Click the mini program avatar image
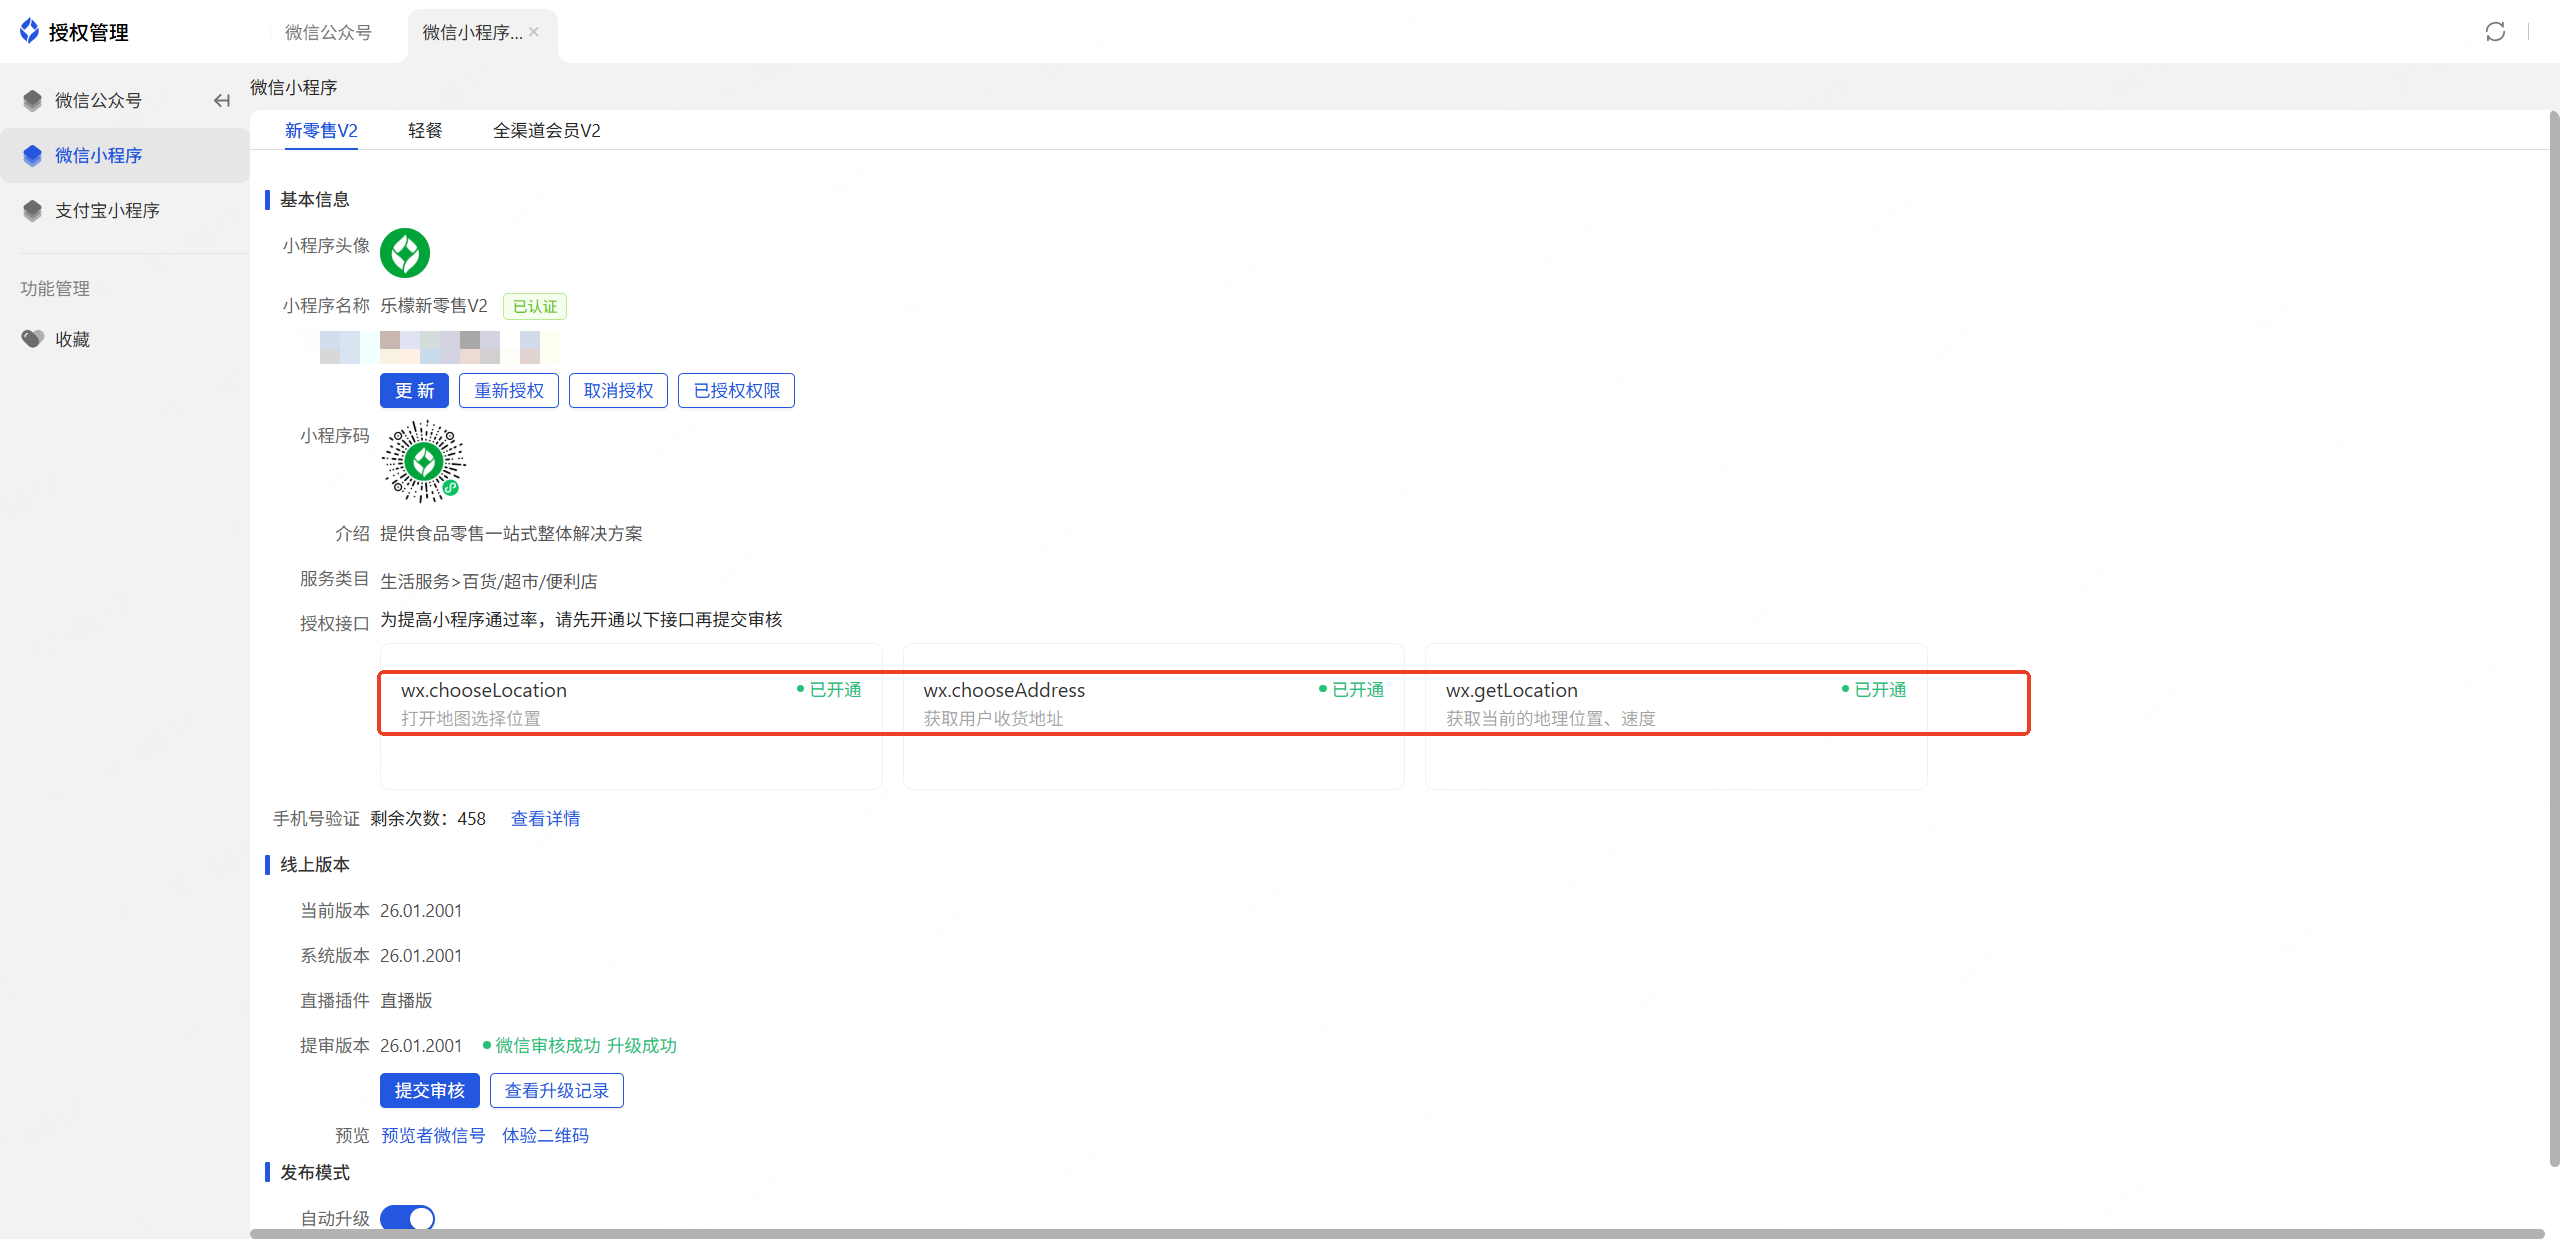This screenshot has height=1239, width=2560. pyautogui.click(x=405, y=253)
